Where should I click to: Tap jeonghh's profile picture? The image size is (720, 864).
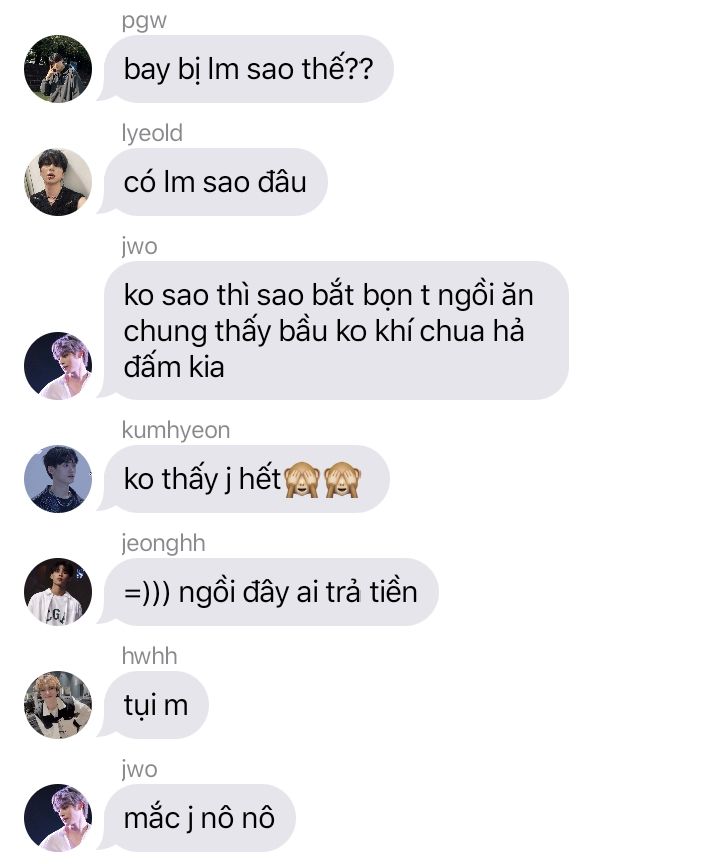click(x=58, y=592)
